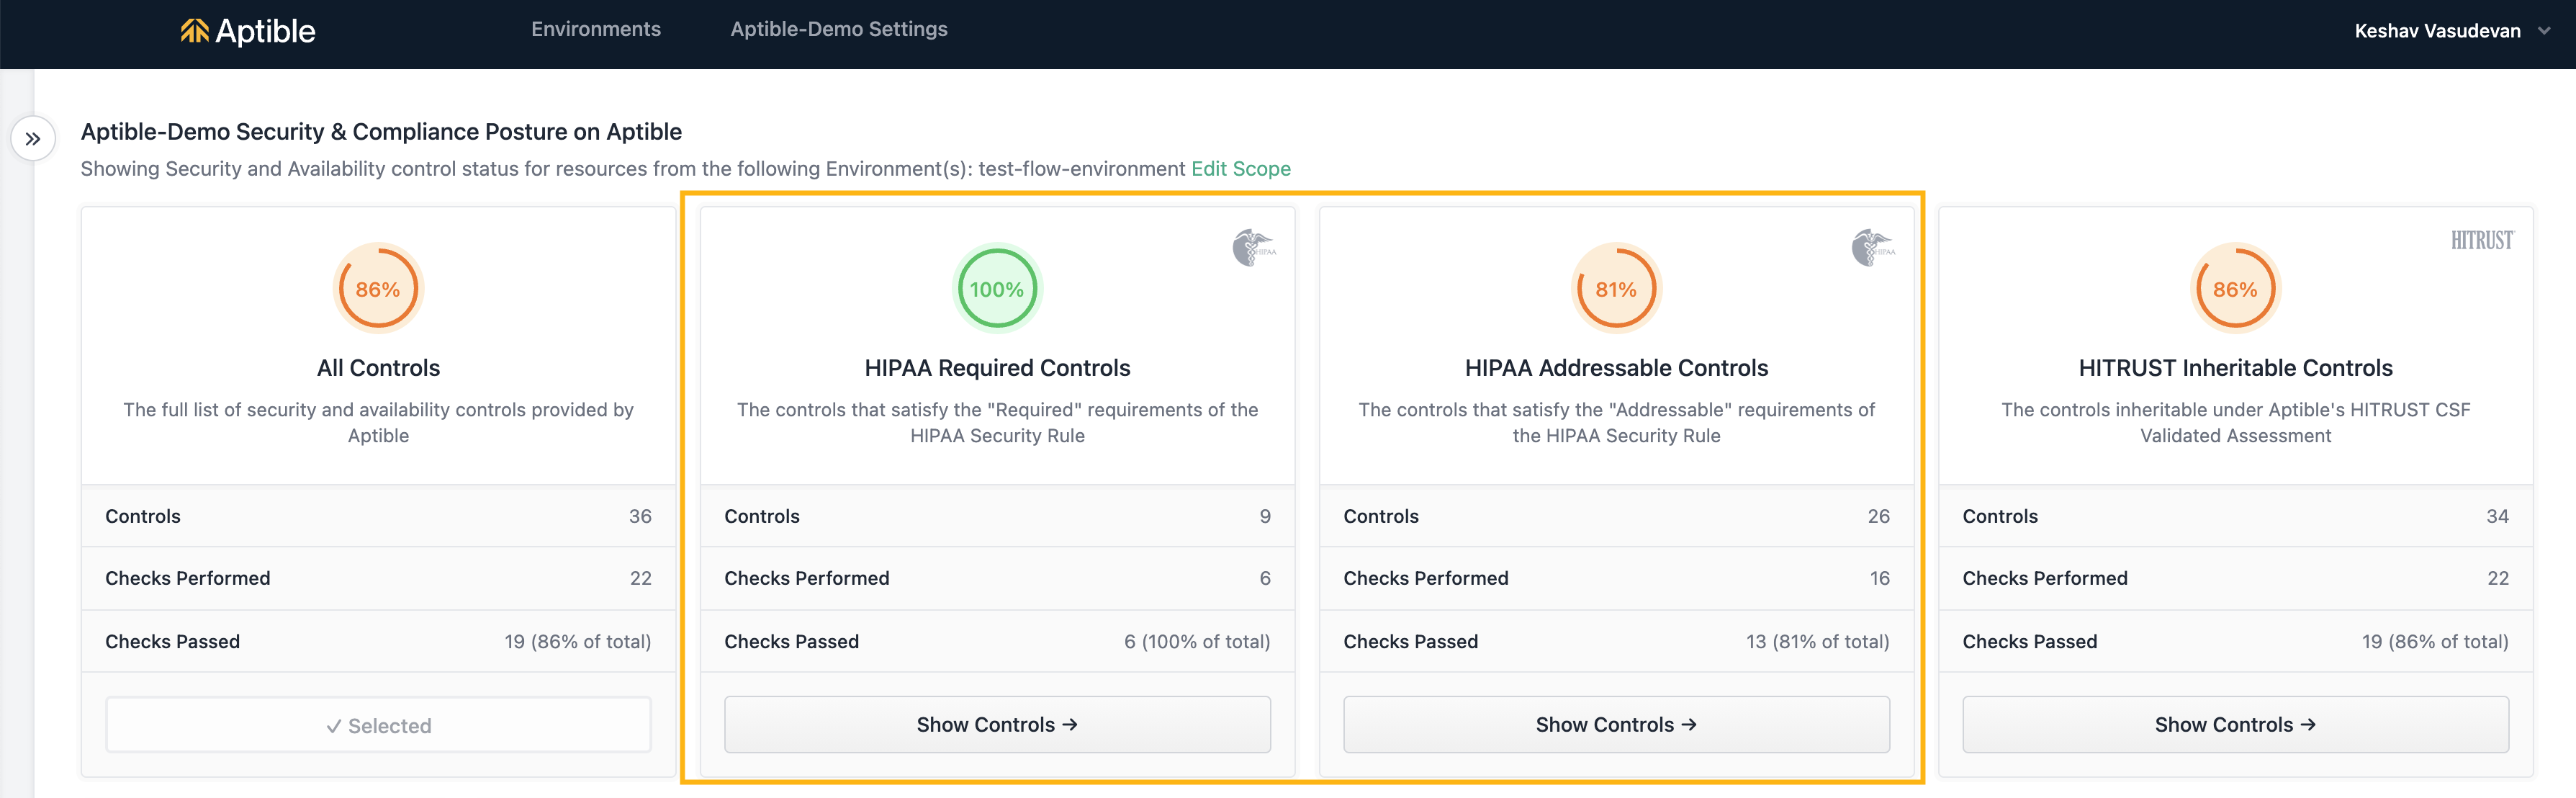2576x798 pixels.
Task: Show Controls for HIPAA Addressable Controls
Action: [1616, 724]
